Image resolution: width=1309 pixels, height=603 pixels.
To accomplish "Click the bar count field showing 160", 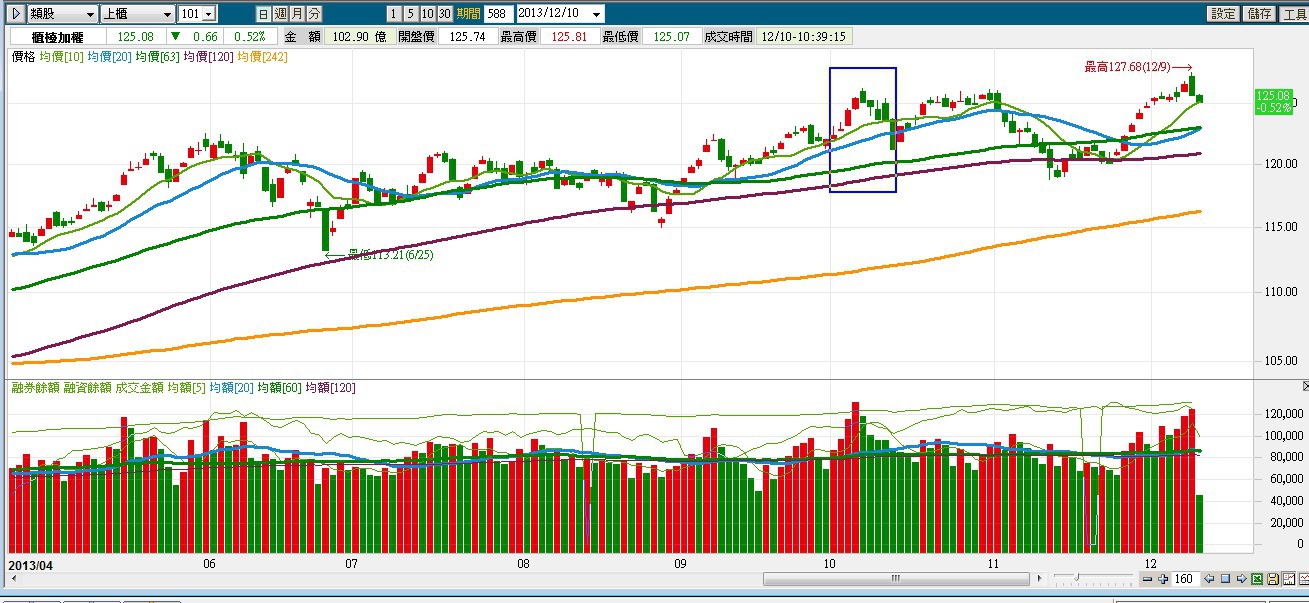I will [x=1184, y=579].
